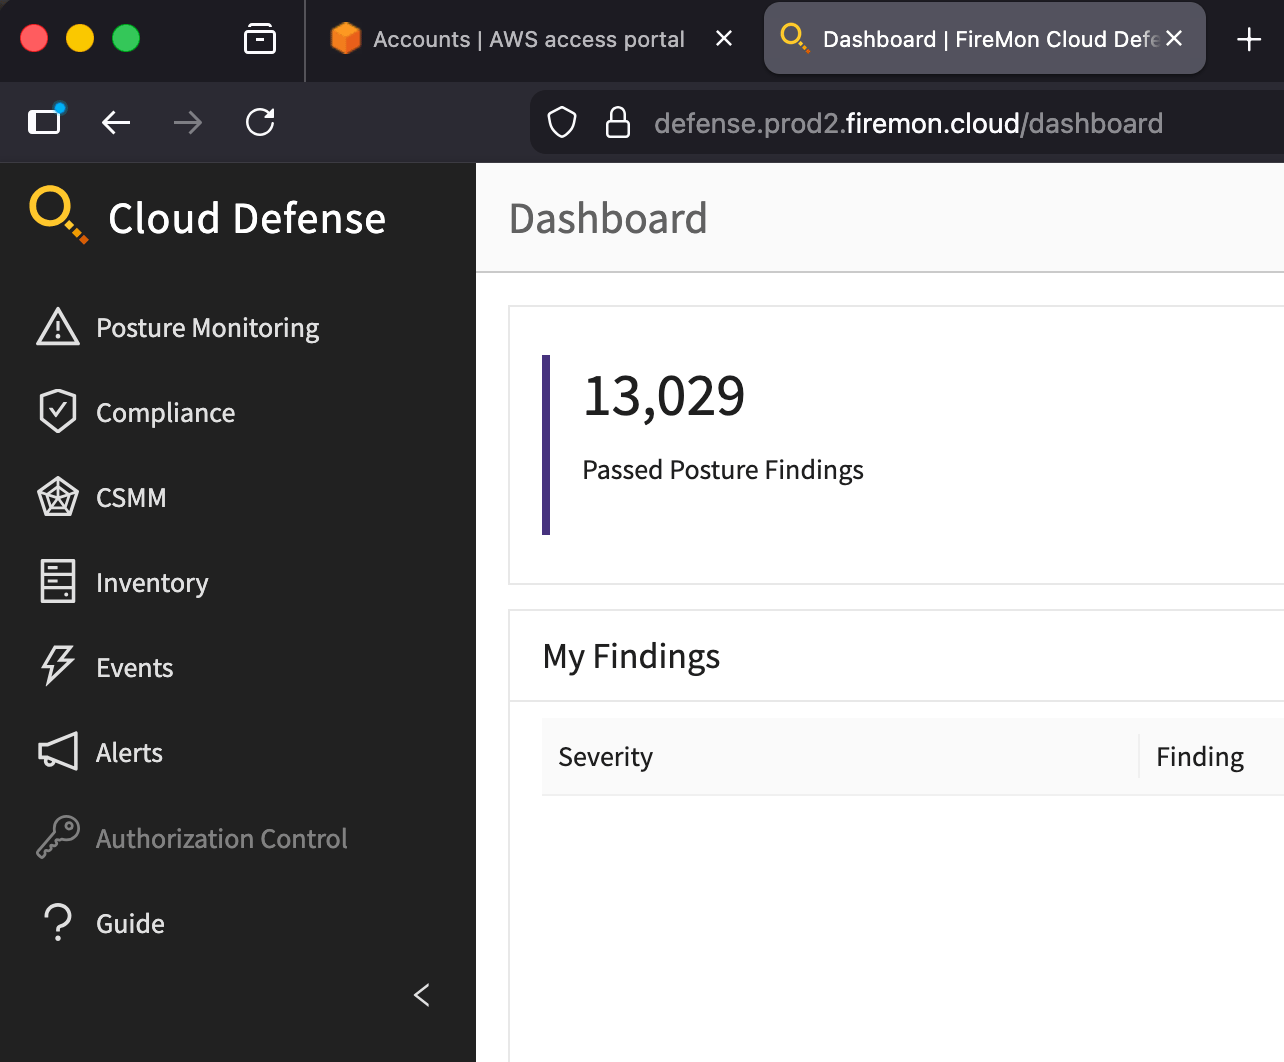1284x1062 pixels.
Task: Open a new browser tab
Action: [1248, 39]
